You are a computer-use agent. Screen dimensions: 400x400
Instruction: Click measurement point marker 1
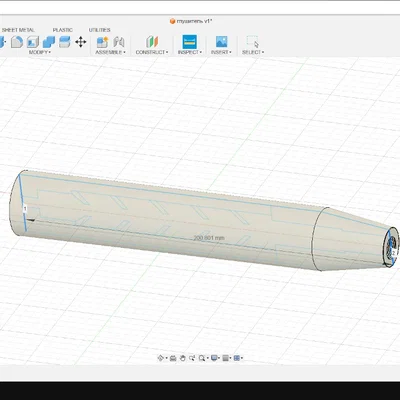25,209
